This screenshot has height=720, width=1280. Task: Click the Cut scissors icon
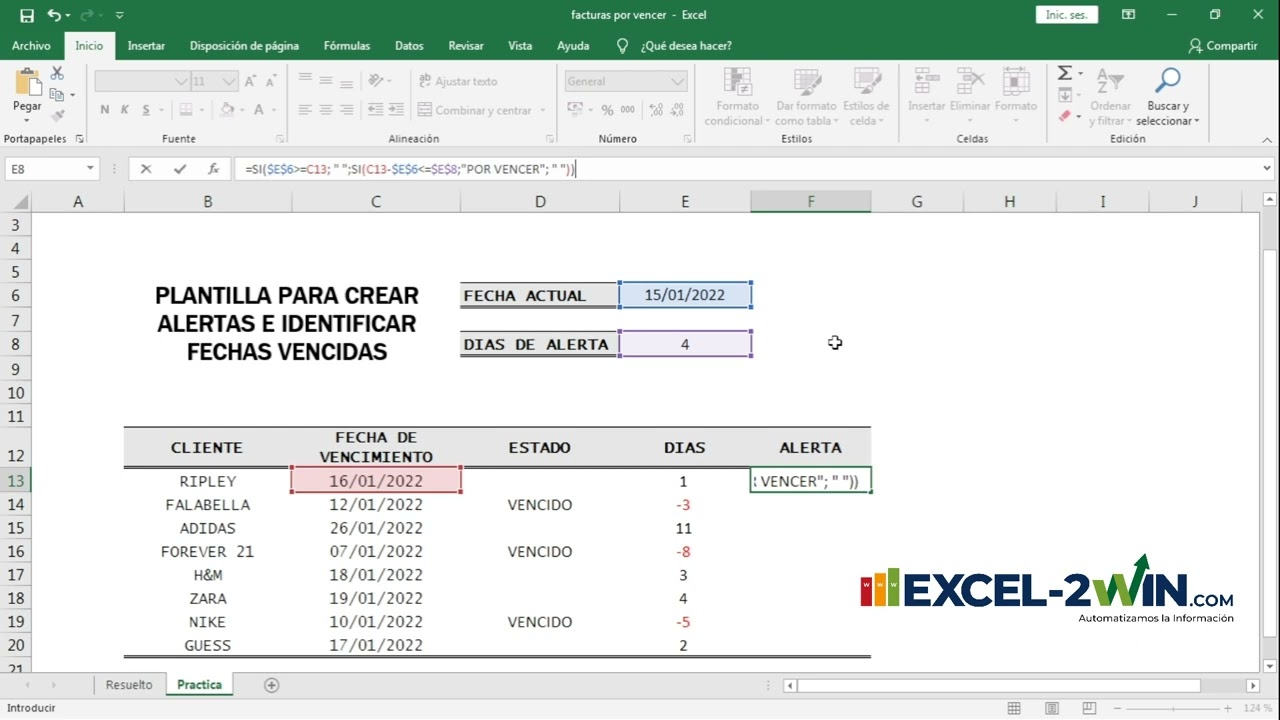(x=57, y=74)
